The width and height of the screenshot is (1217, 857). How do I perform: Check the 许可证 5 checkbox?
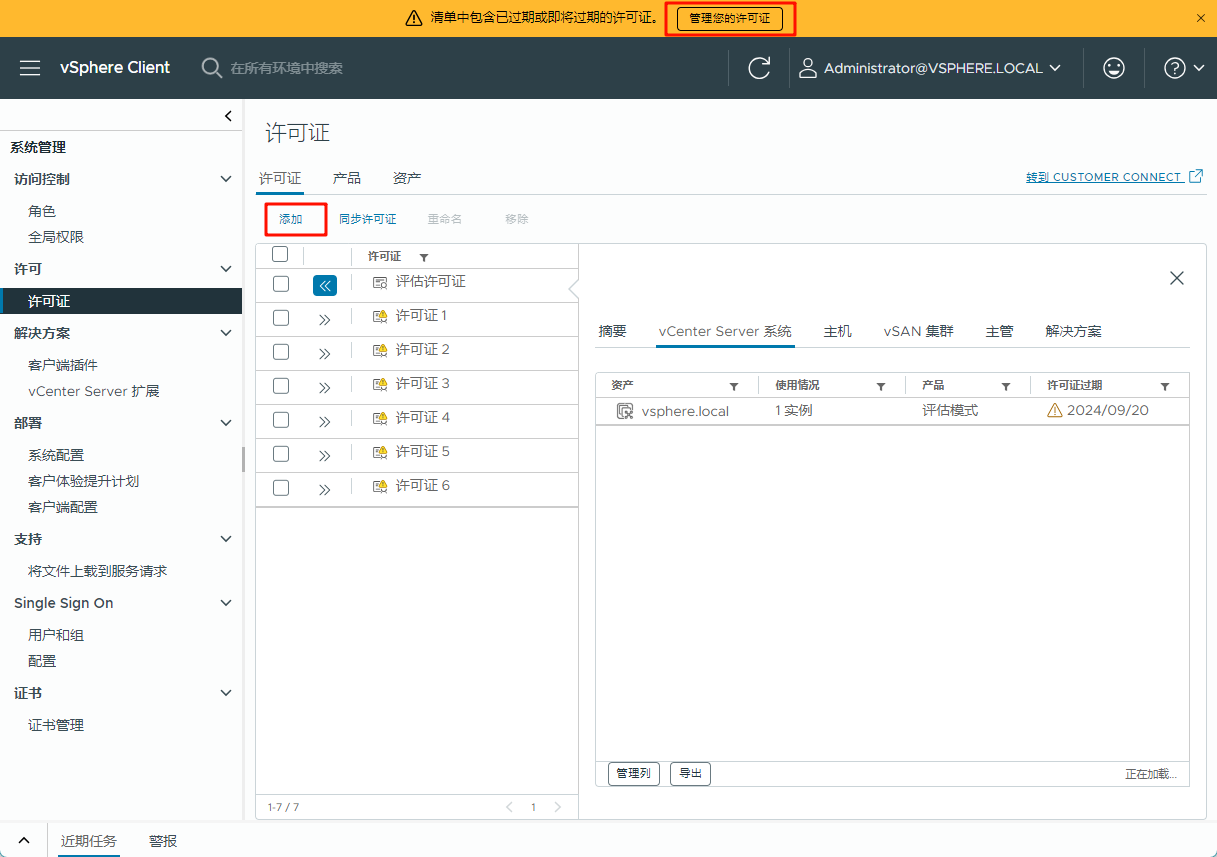(x=281, y=454)
